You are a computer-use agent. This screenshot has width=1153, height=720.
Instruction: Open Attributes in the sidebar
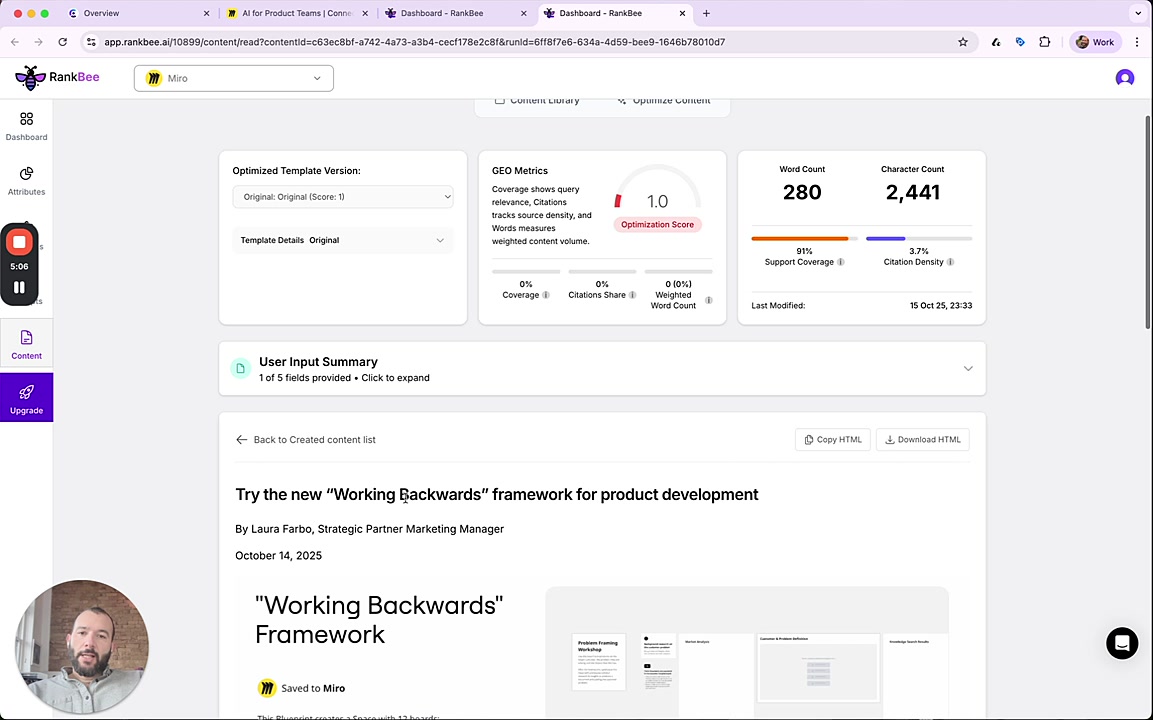pyautogui.click(x=26, y=180)
